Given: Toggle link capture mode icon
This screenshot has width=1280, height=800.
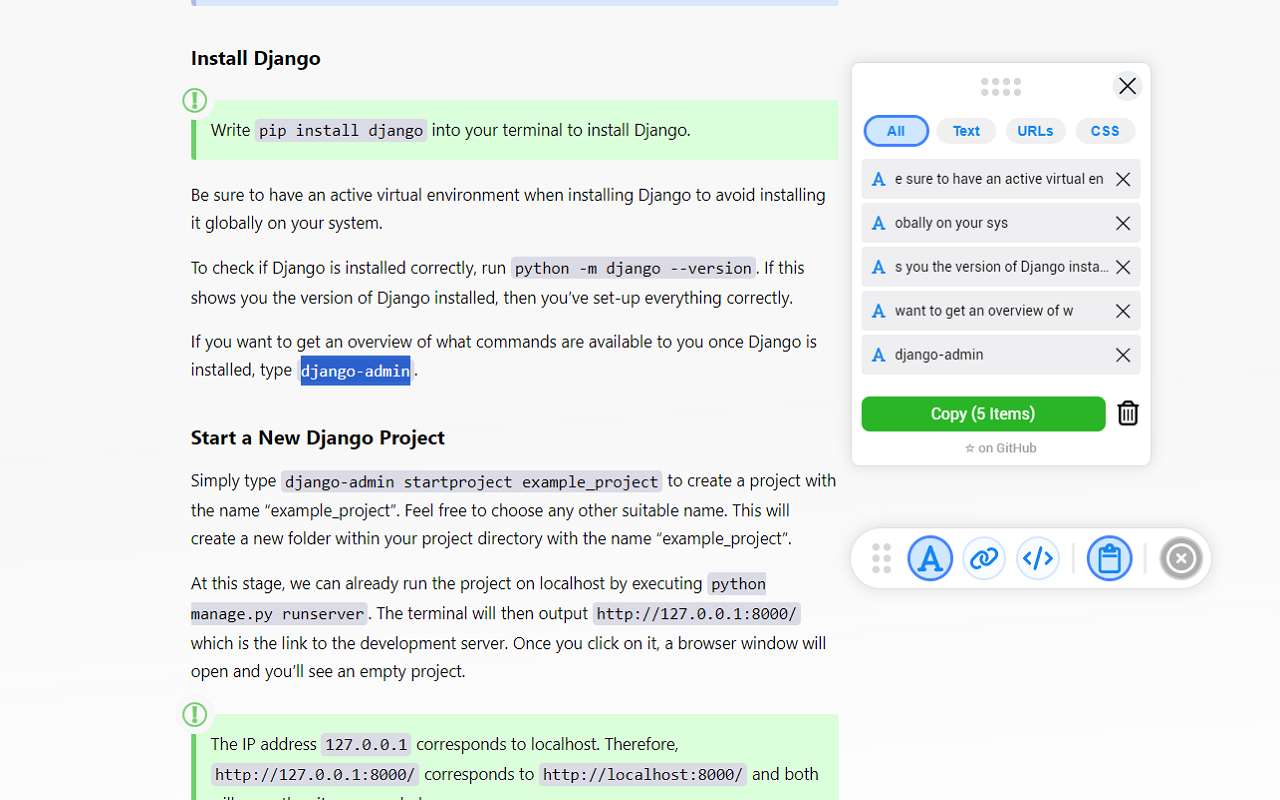Looking at the screenshot, I should pyautogui.click(x=984, y=558).
